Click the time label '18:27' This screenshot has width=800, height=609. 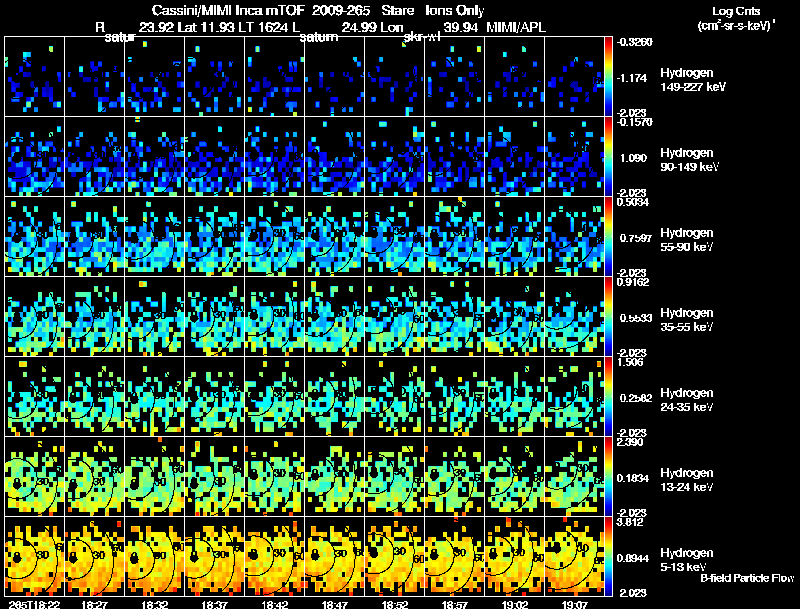[94, 604]
